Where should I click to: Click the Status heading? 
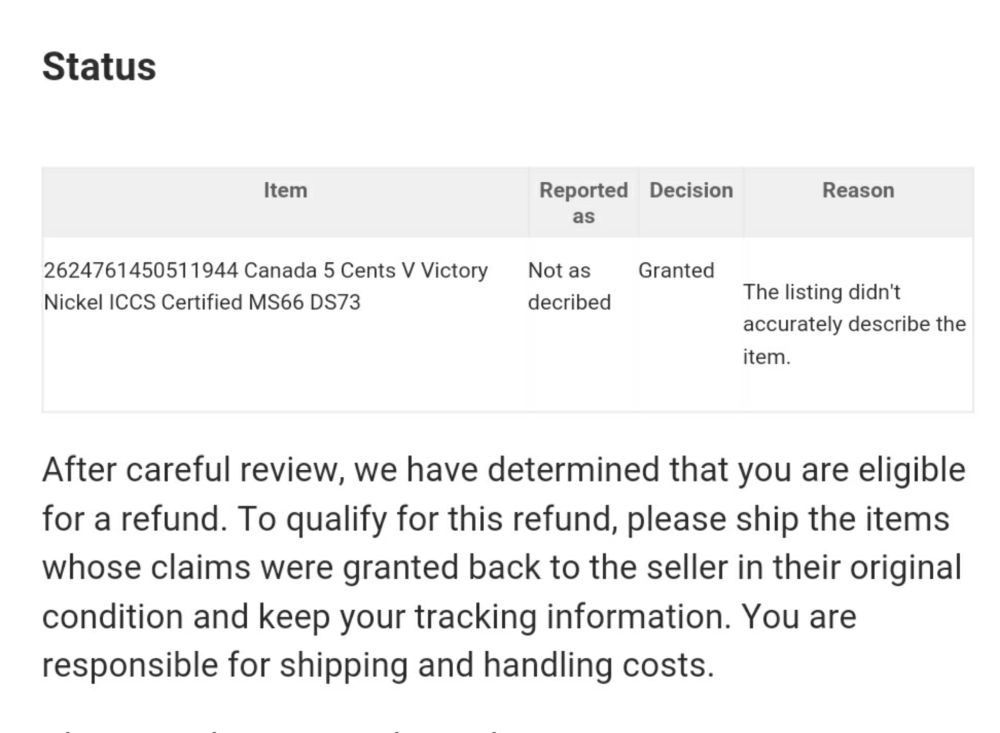pyautogui.click(x=99, y=66)
